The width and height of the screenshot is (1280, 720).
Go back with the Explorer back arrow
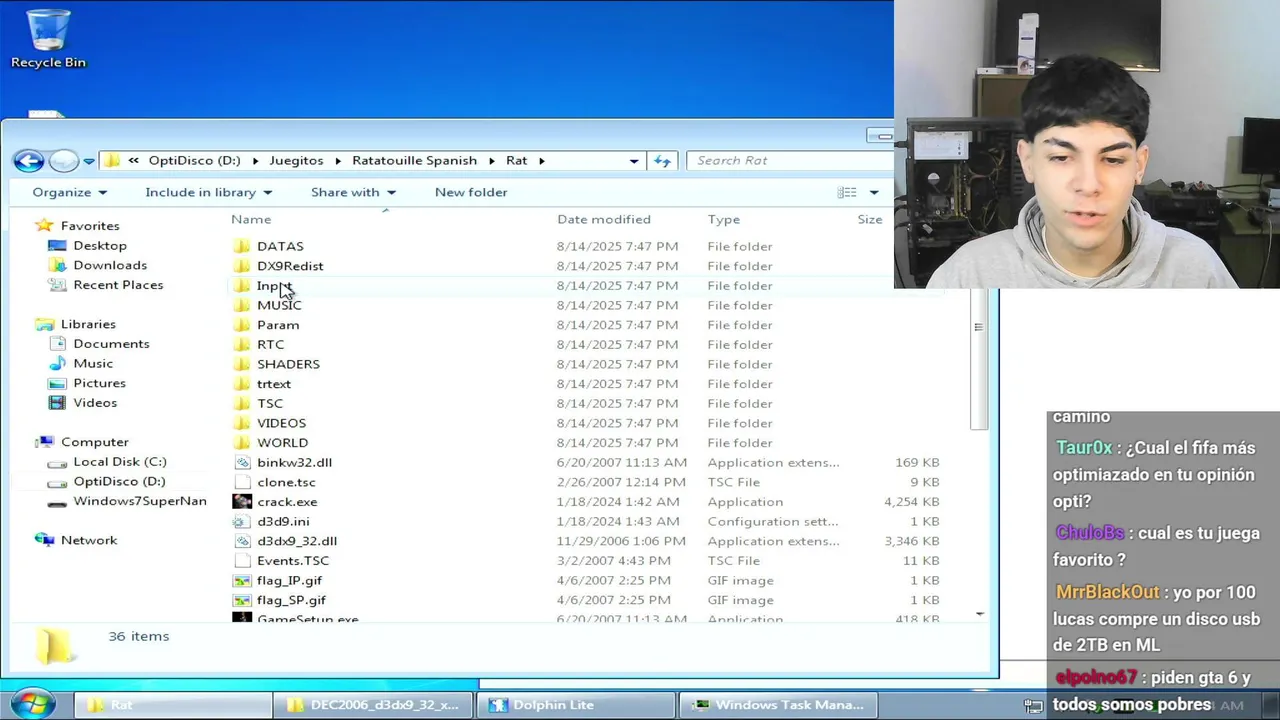[29, 161]
